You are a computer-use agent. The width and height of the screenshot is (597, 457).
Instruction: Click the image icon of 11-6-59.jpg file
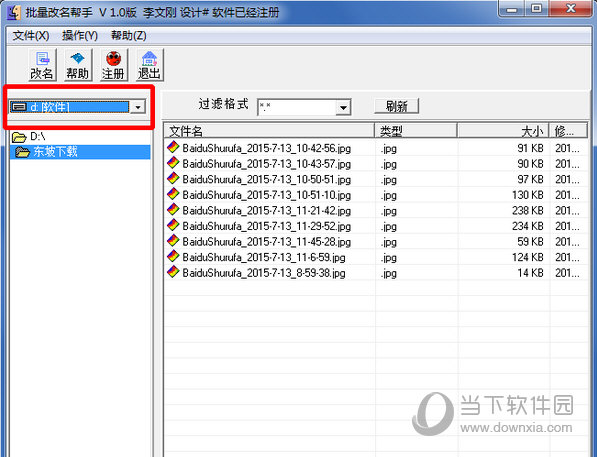(x=173, y=256)
